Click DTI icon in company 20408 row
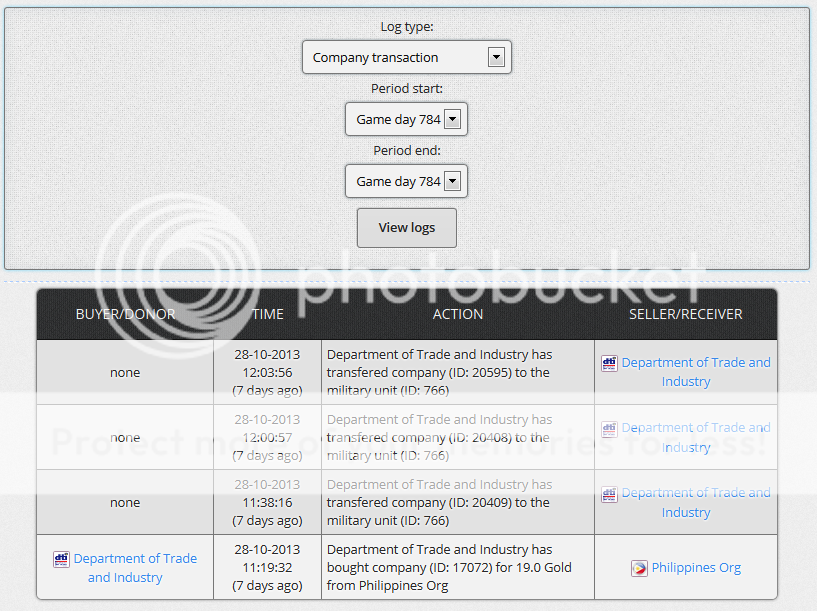 tap(609, 429)
